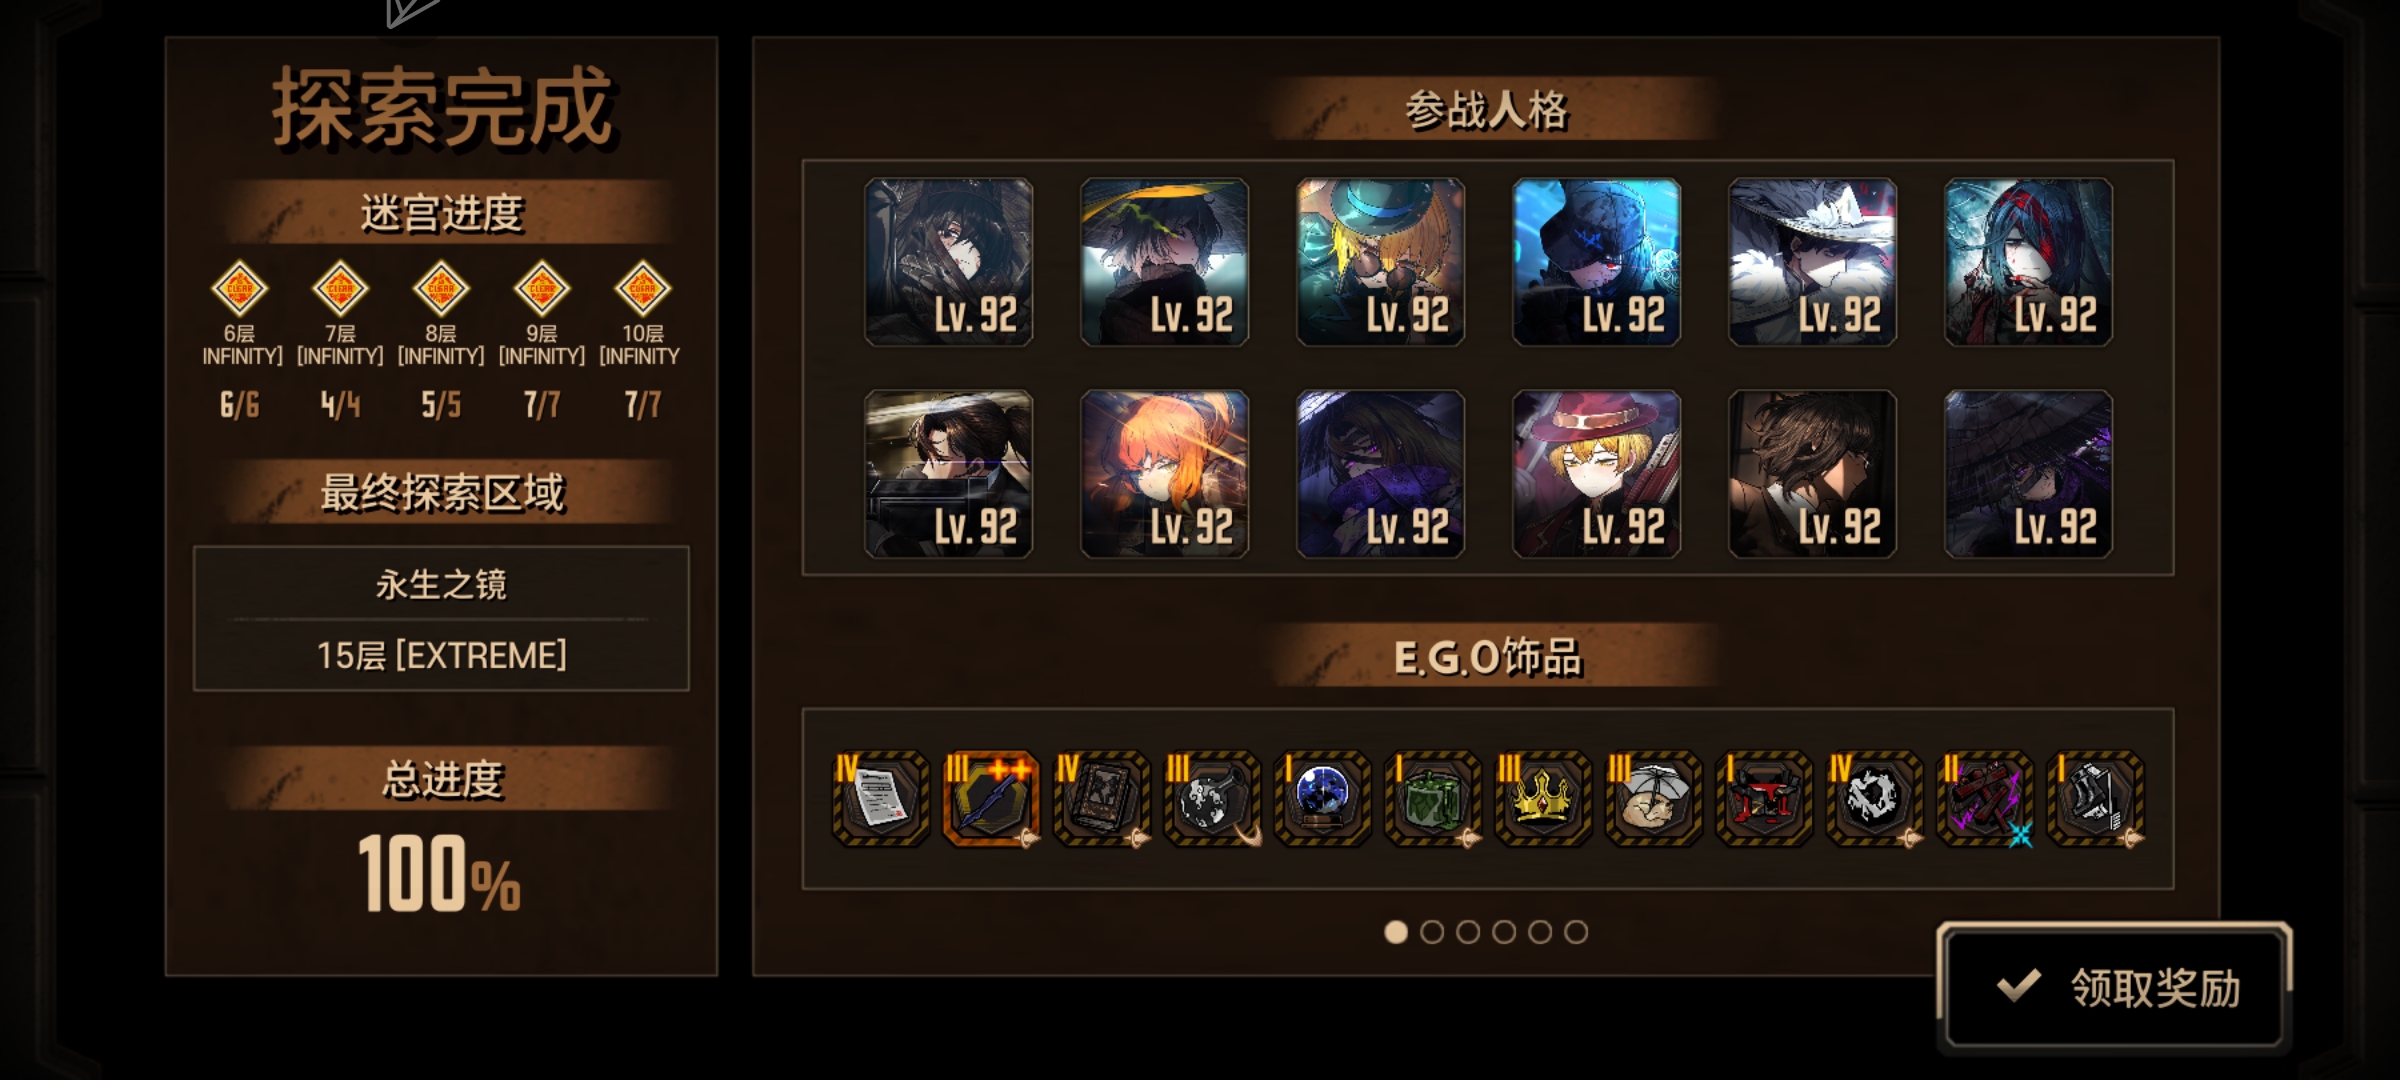Screen dimensions: 2400x1080
Task: Select the white umbrella doll E.G.O gift
Action: (x=1653, y=798)
